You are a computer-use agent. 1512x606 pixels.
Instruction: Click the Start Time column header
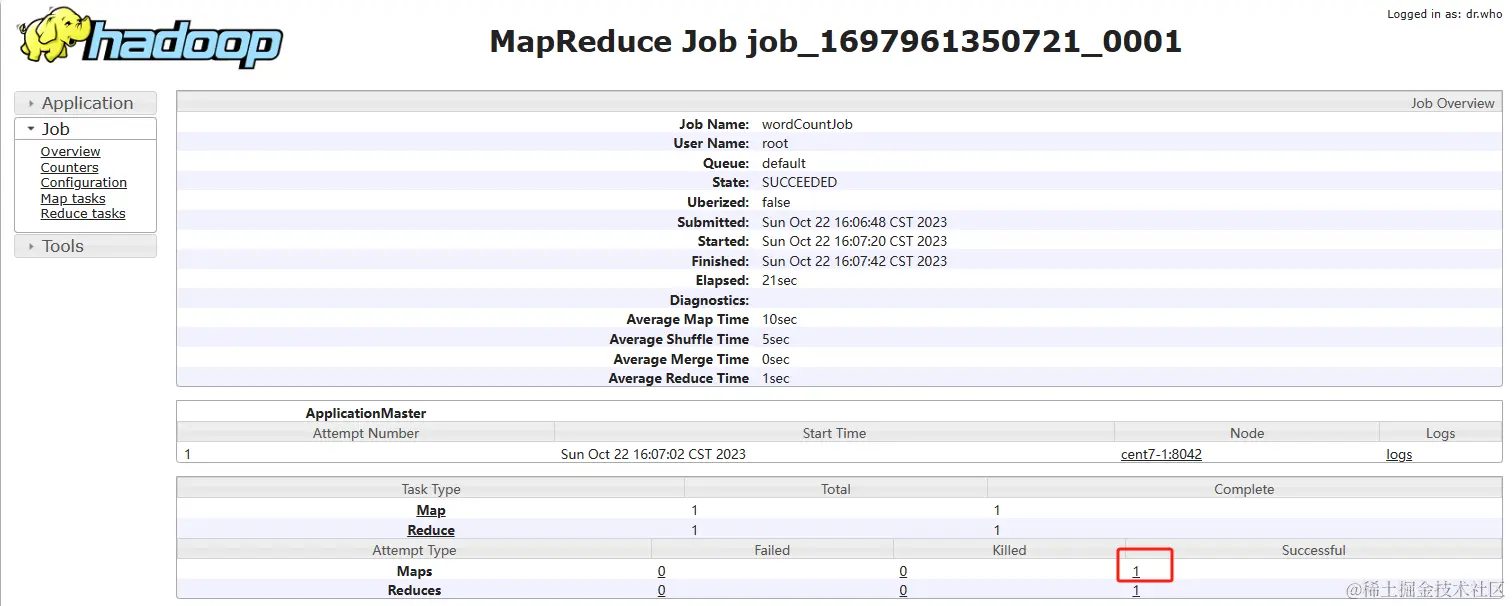coord(834,433)
